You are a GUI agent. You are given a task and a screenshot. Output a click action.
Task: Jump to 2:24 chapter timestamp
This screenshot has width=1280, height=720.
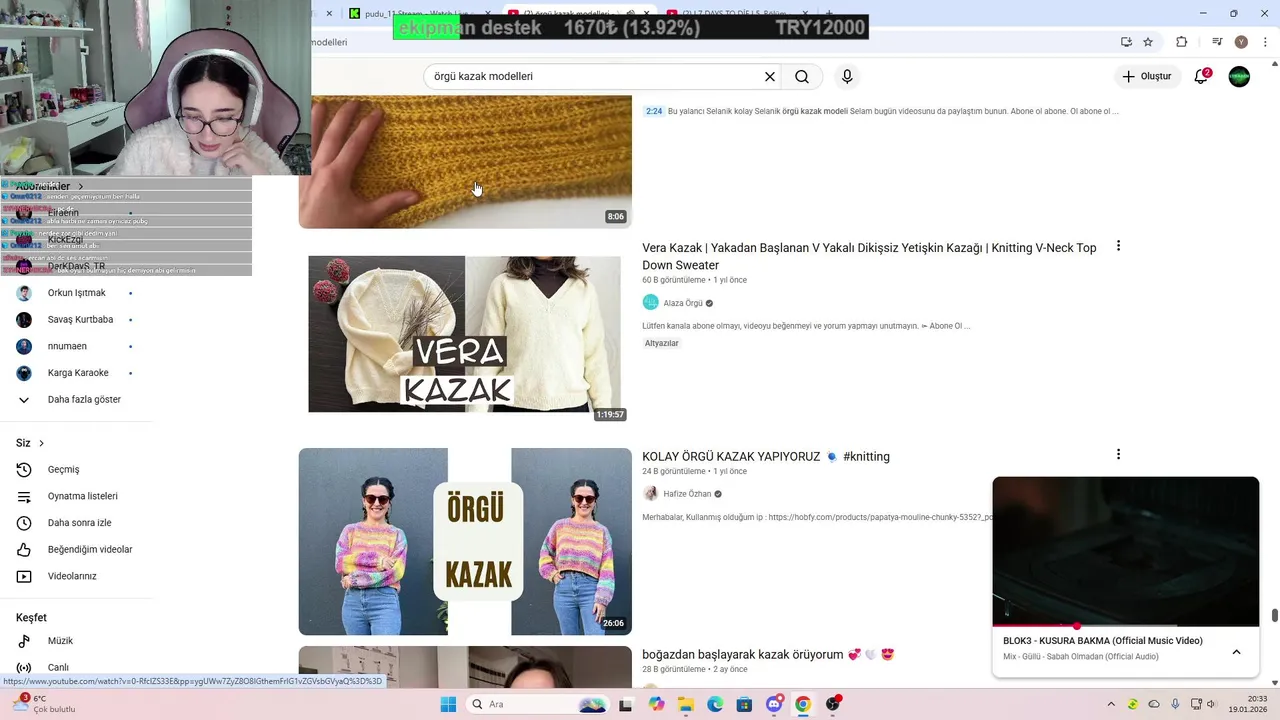pos(654,111)
